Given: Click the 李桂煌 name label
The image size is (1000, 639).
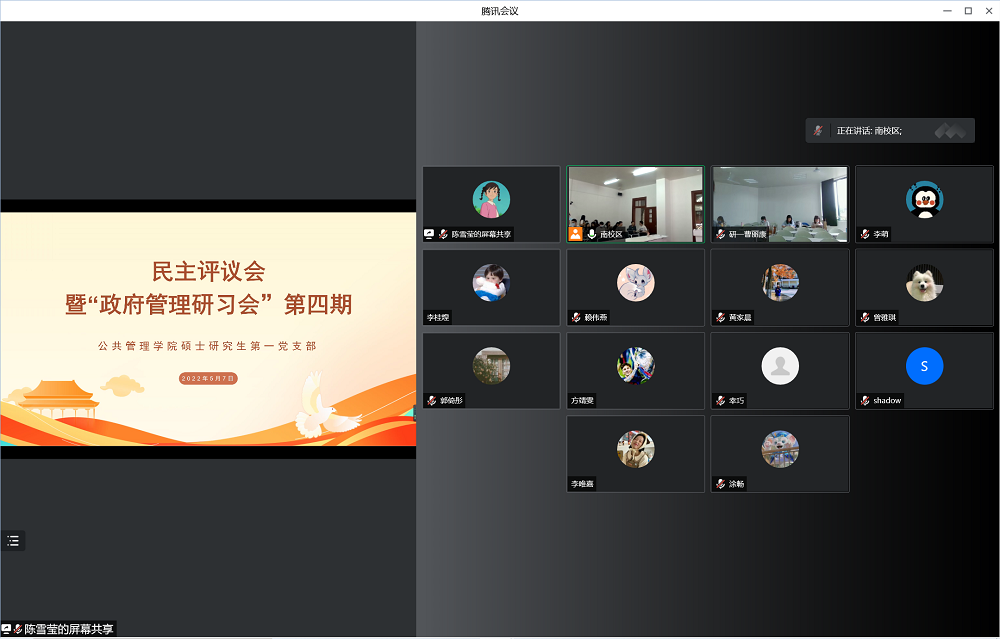Looking at the screenshot, I should (x=438, y=318).
